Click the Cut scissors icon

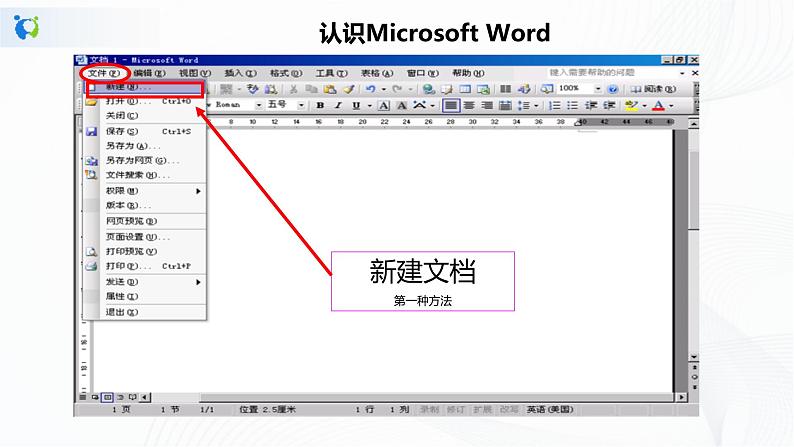(x=293, y=89)
